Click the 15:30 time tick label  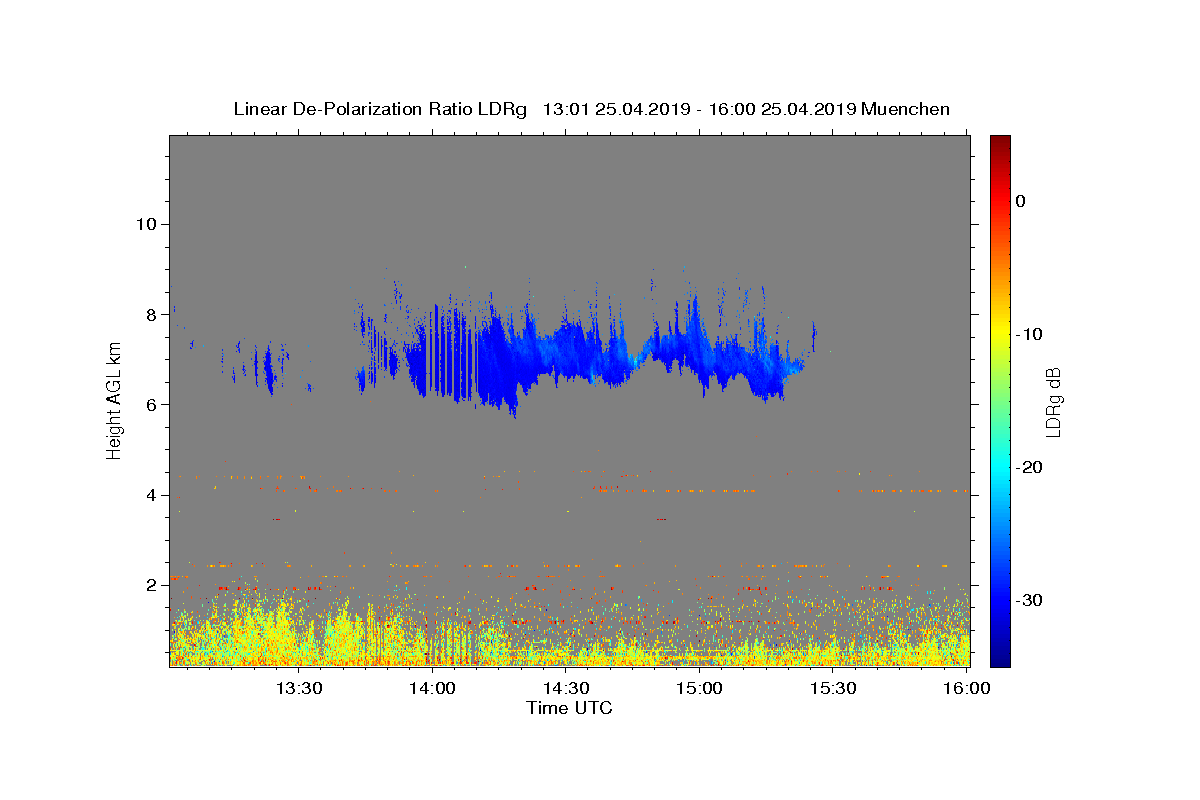pos(832,689)
